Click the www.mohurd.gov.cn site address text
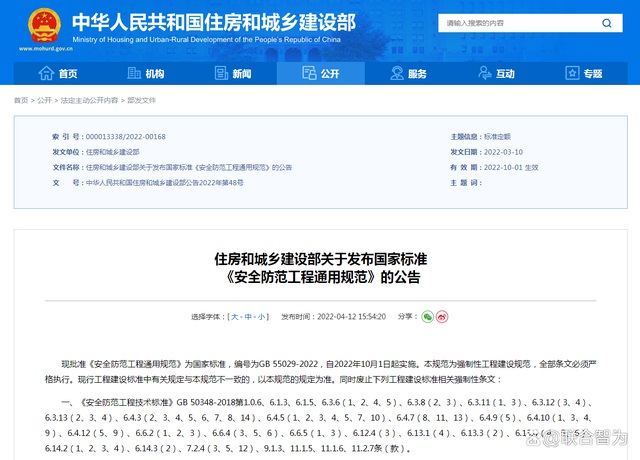Viewport: 640px width, 460px height. coord(46,49)
